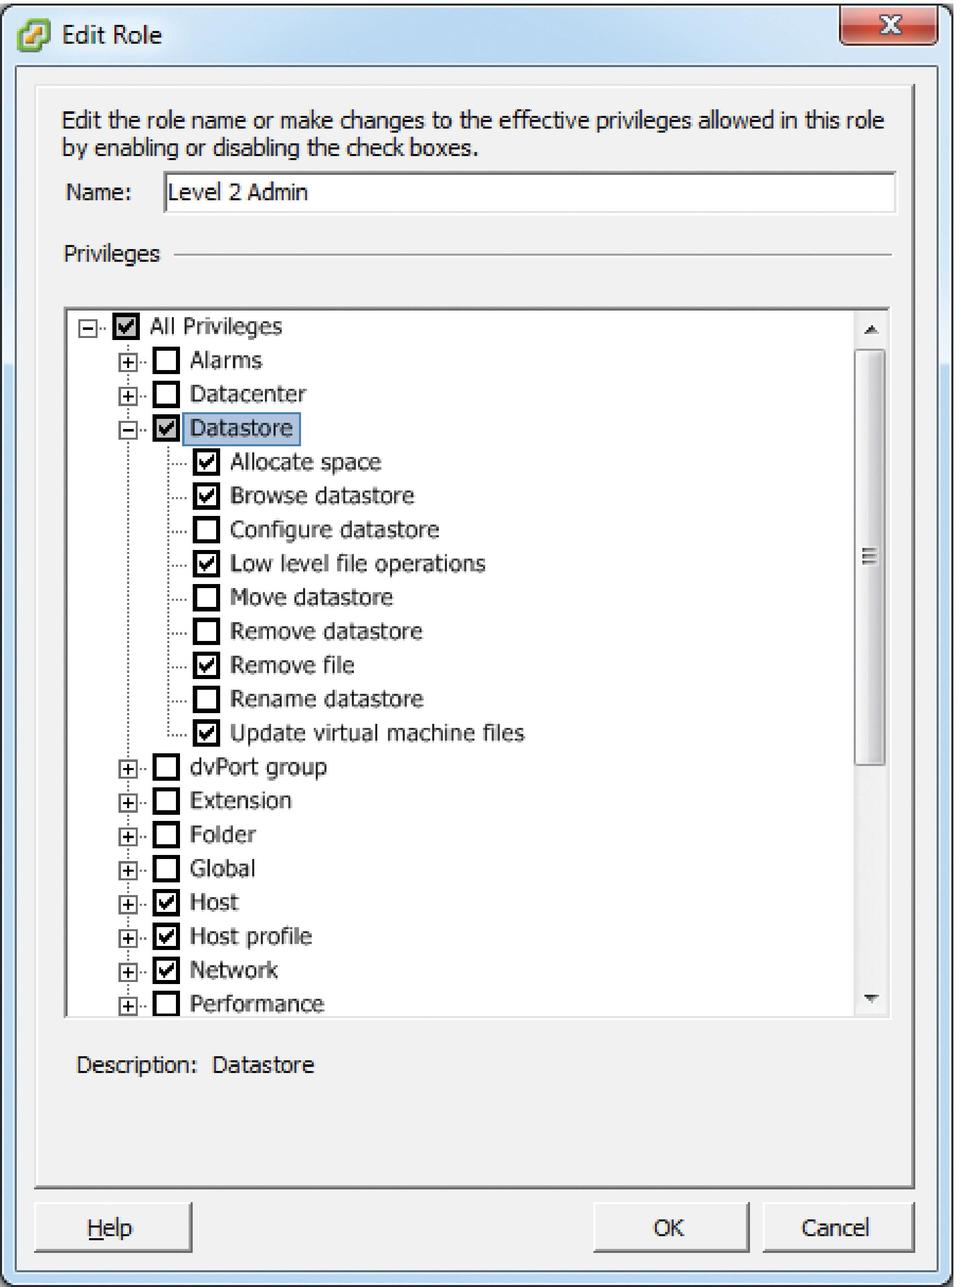Image resolution: width=960 pixels, height=1287 pixels.
Task: Expand the Global privilege group
Action: [128, 870]
